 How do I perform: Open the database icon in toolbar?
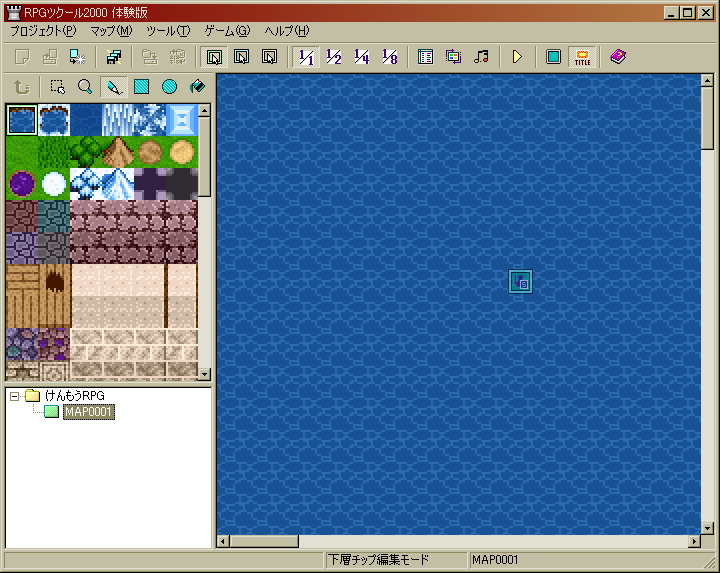[425, 57]
